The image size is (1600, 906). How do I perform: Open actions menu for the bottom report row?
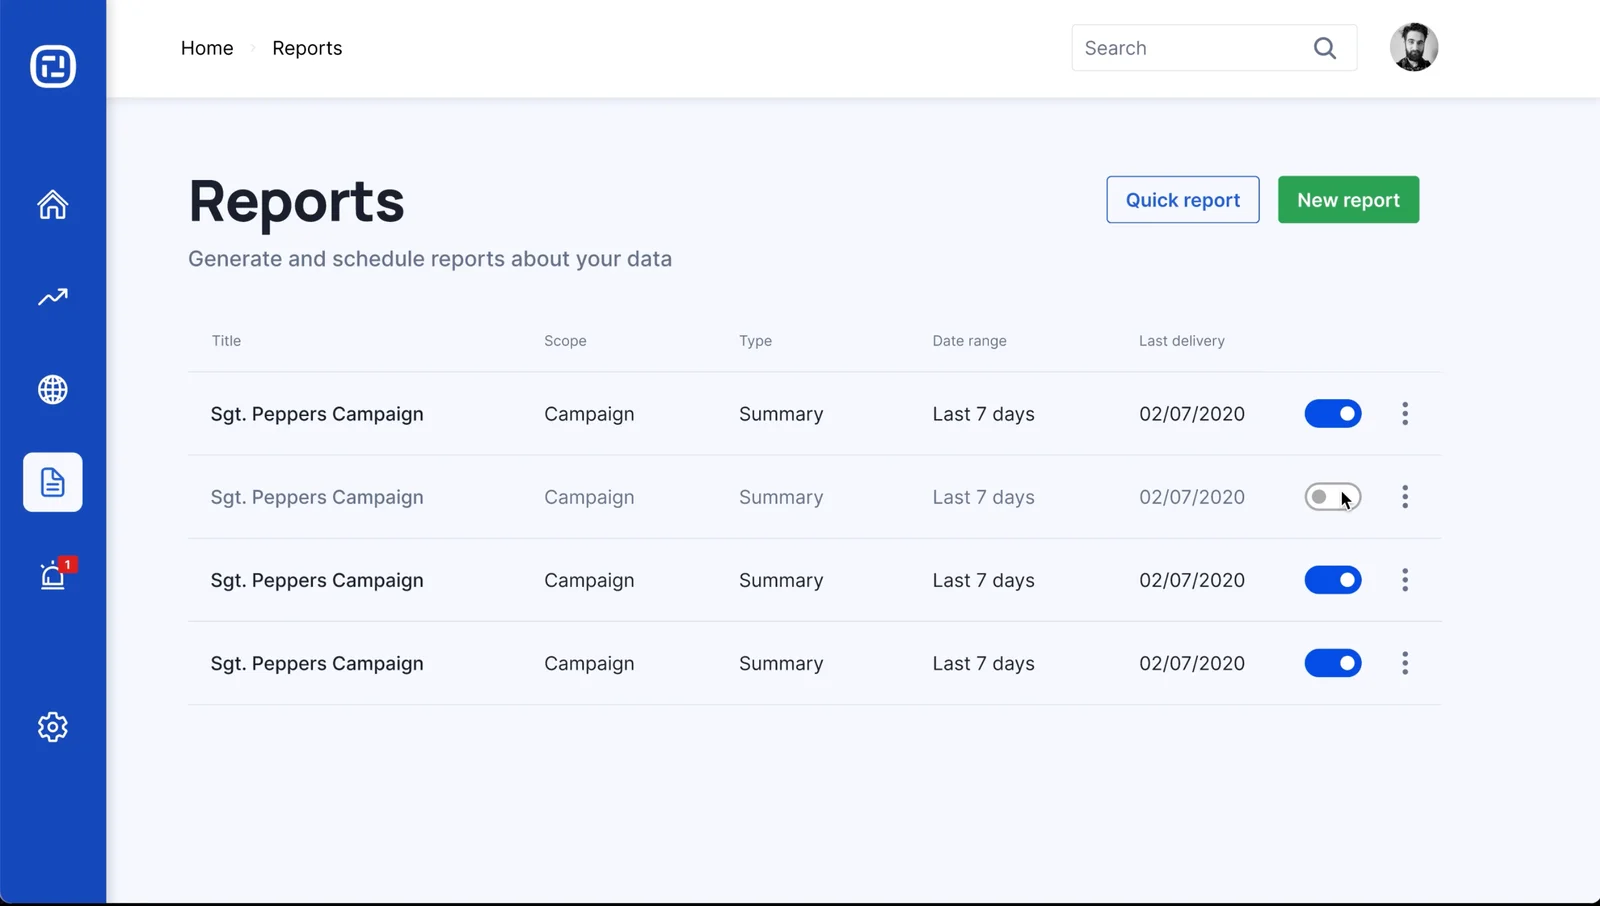[x=1405, y=663]
